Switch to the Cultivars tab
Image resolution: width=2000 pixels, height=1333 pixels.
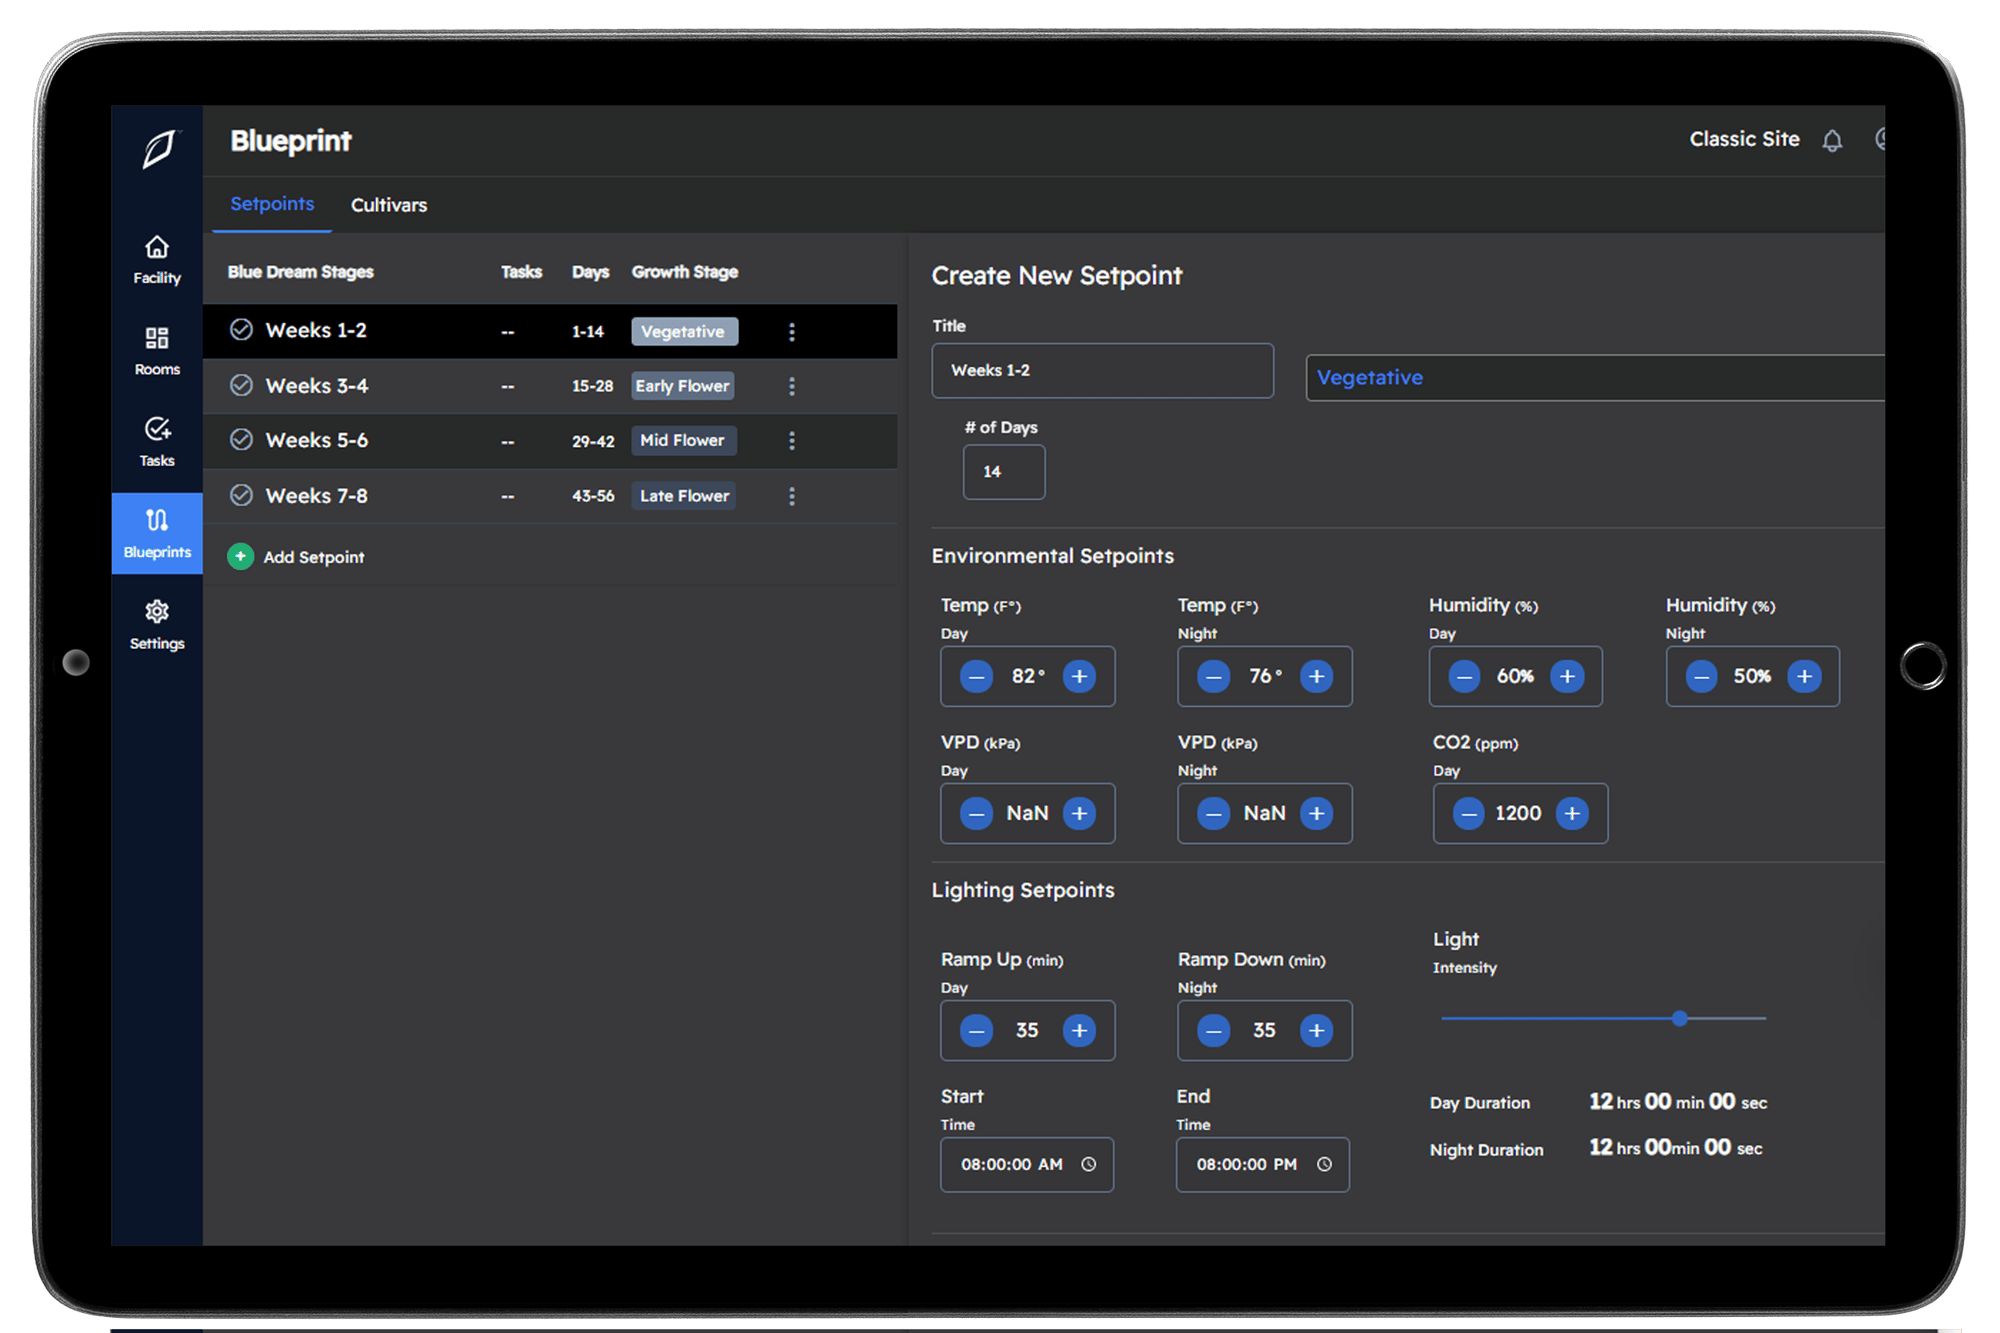click(x=389, y=205)
